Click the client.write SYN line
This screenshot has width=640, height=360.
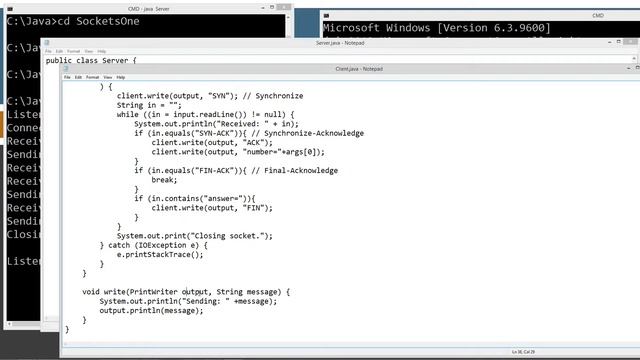[x=210, y=96]
